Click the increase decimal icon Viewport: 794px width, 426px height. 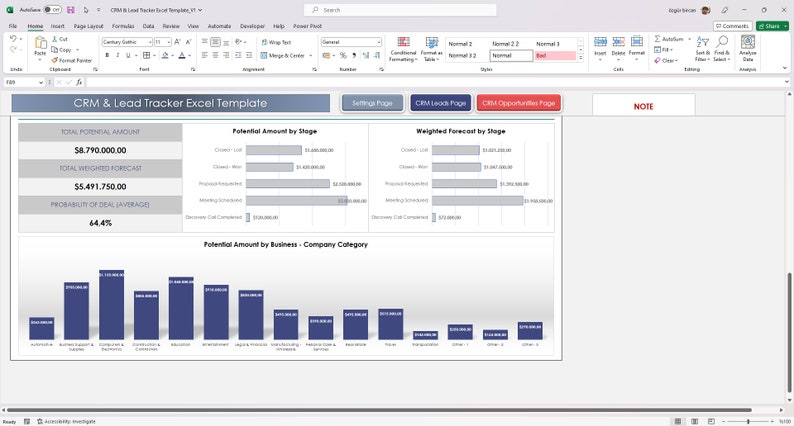coord(366,55)
